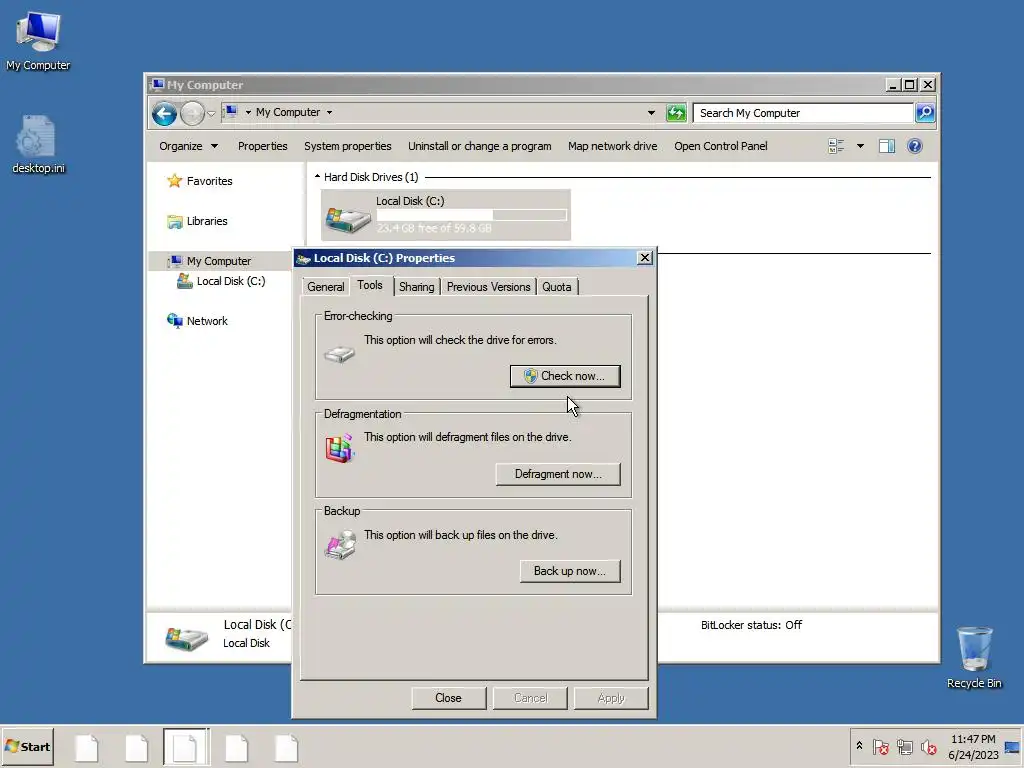This screenshot has height=768, width=1024.
Task: Collapse the Hard Disk Drives group
Action: (x=317, y=176)
